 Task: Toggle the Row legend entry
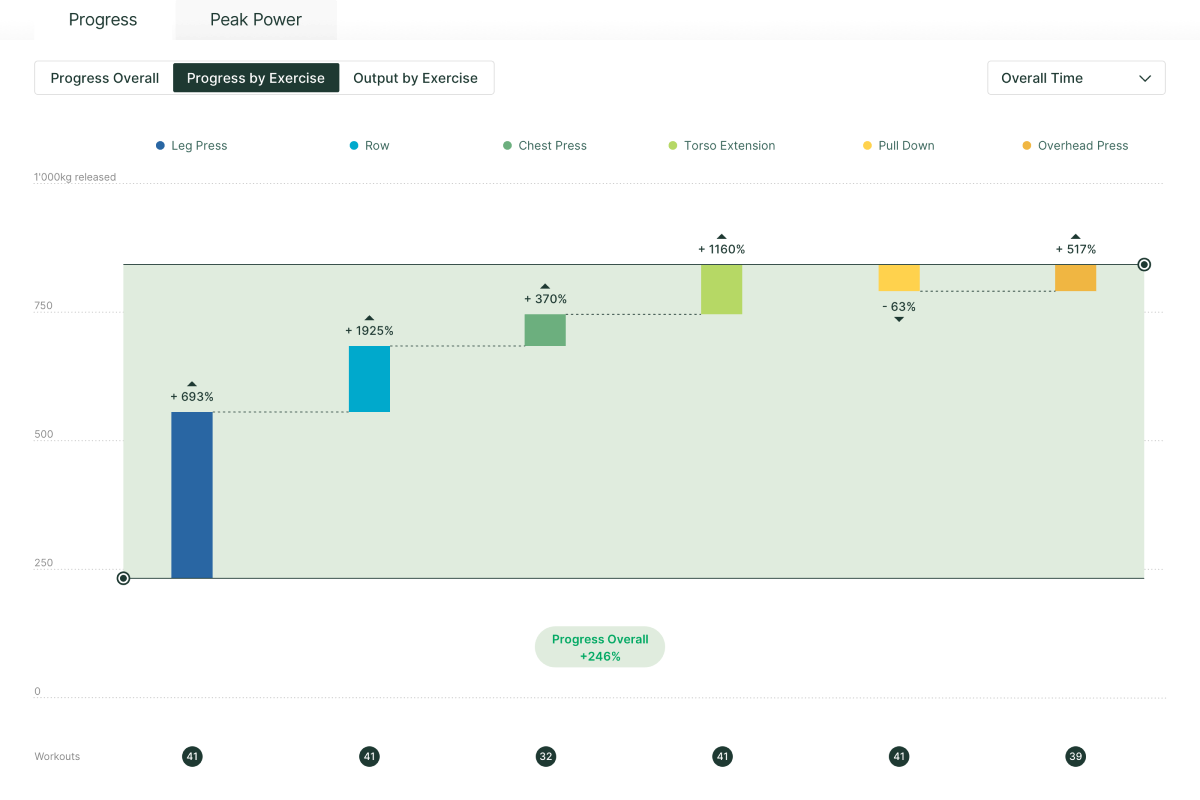(x=369, y=146)
